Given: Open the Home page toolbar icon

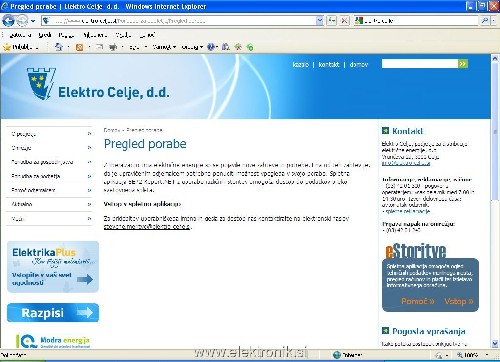Looking at the screenshot, I should click(x=59, y=47).
